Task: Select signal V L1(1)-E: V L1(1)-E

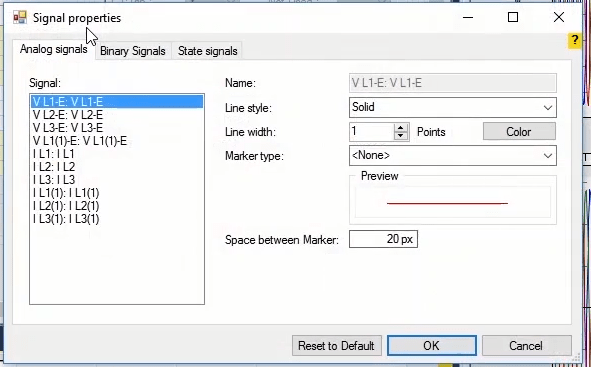Action: click(117, 141)
